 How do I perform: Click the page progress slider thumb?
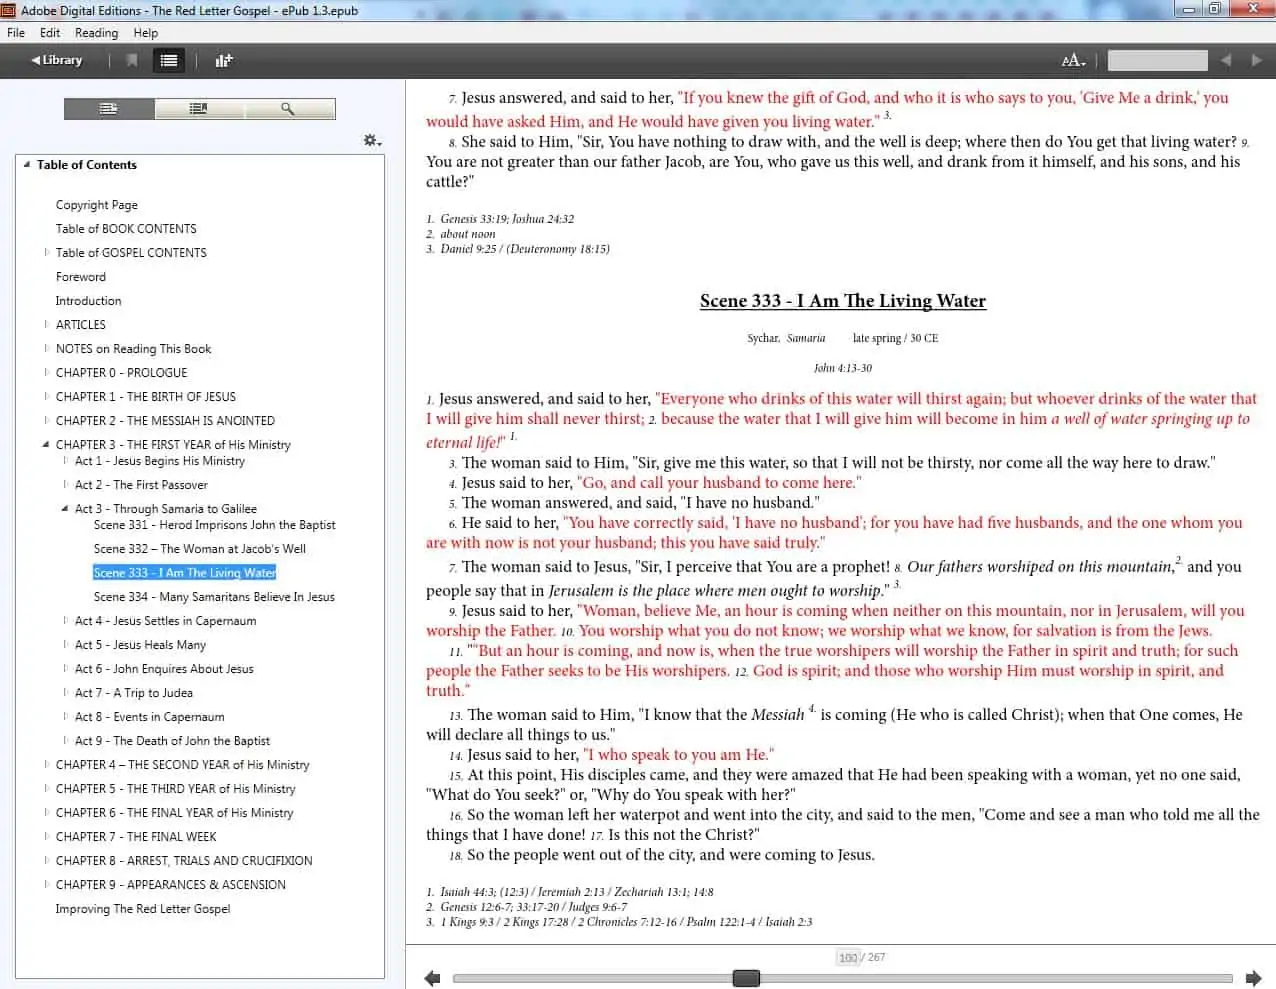[746, 978]
